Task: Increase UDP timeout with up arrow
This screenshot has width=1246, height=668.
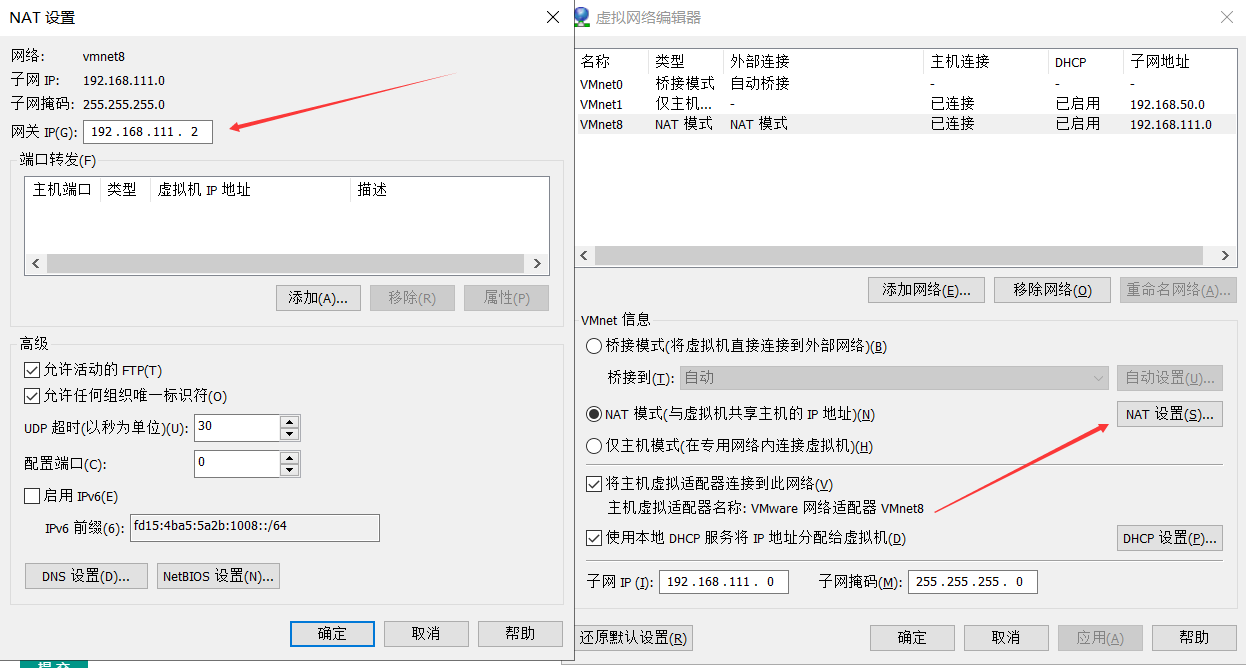Action: tap(290, 422)
